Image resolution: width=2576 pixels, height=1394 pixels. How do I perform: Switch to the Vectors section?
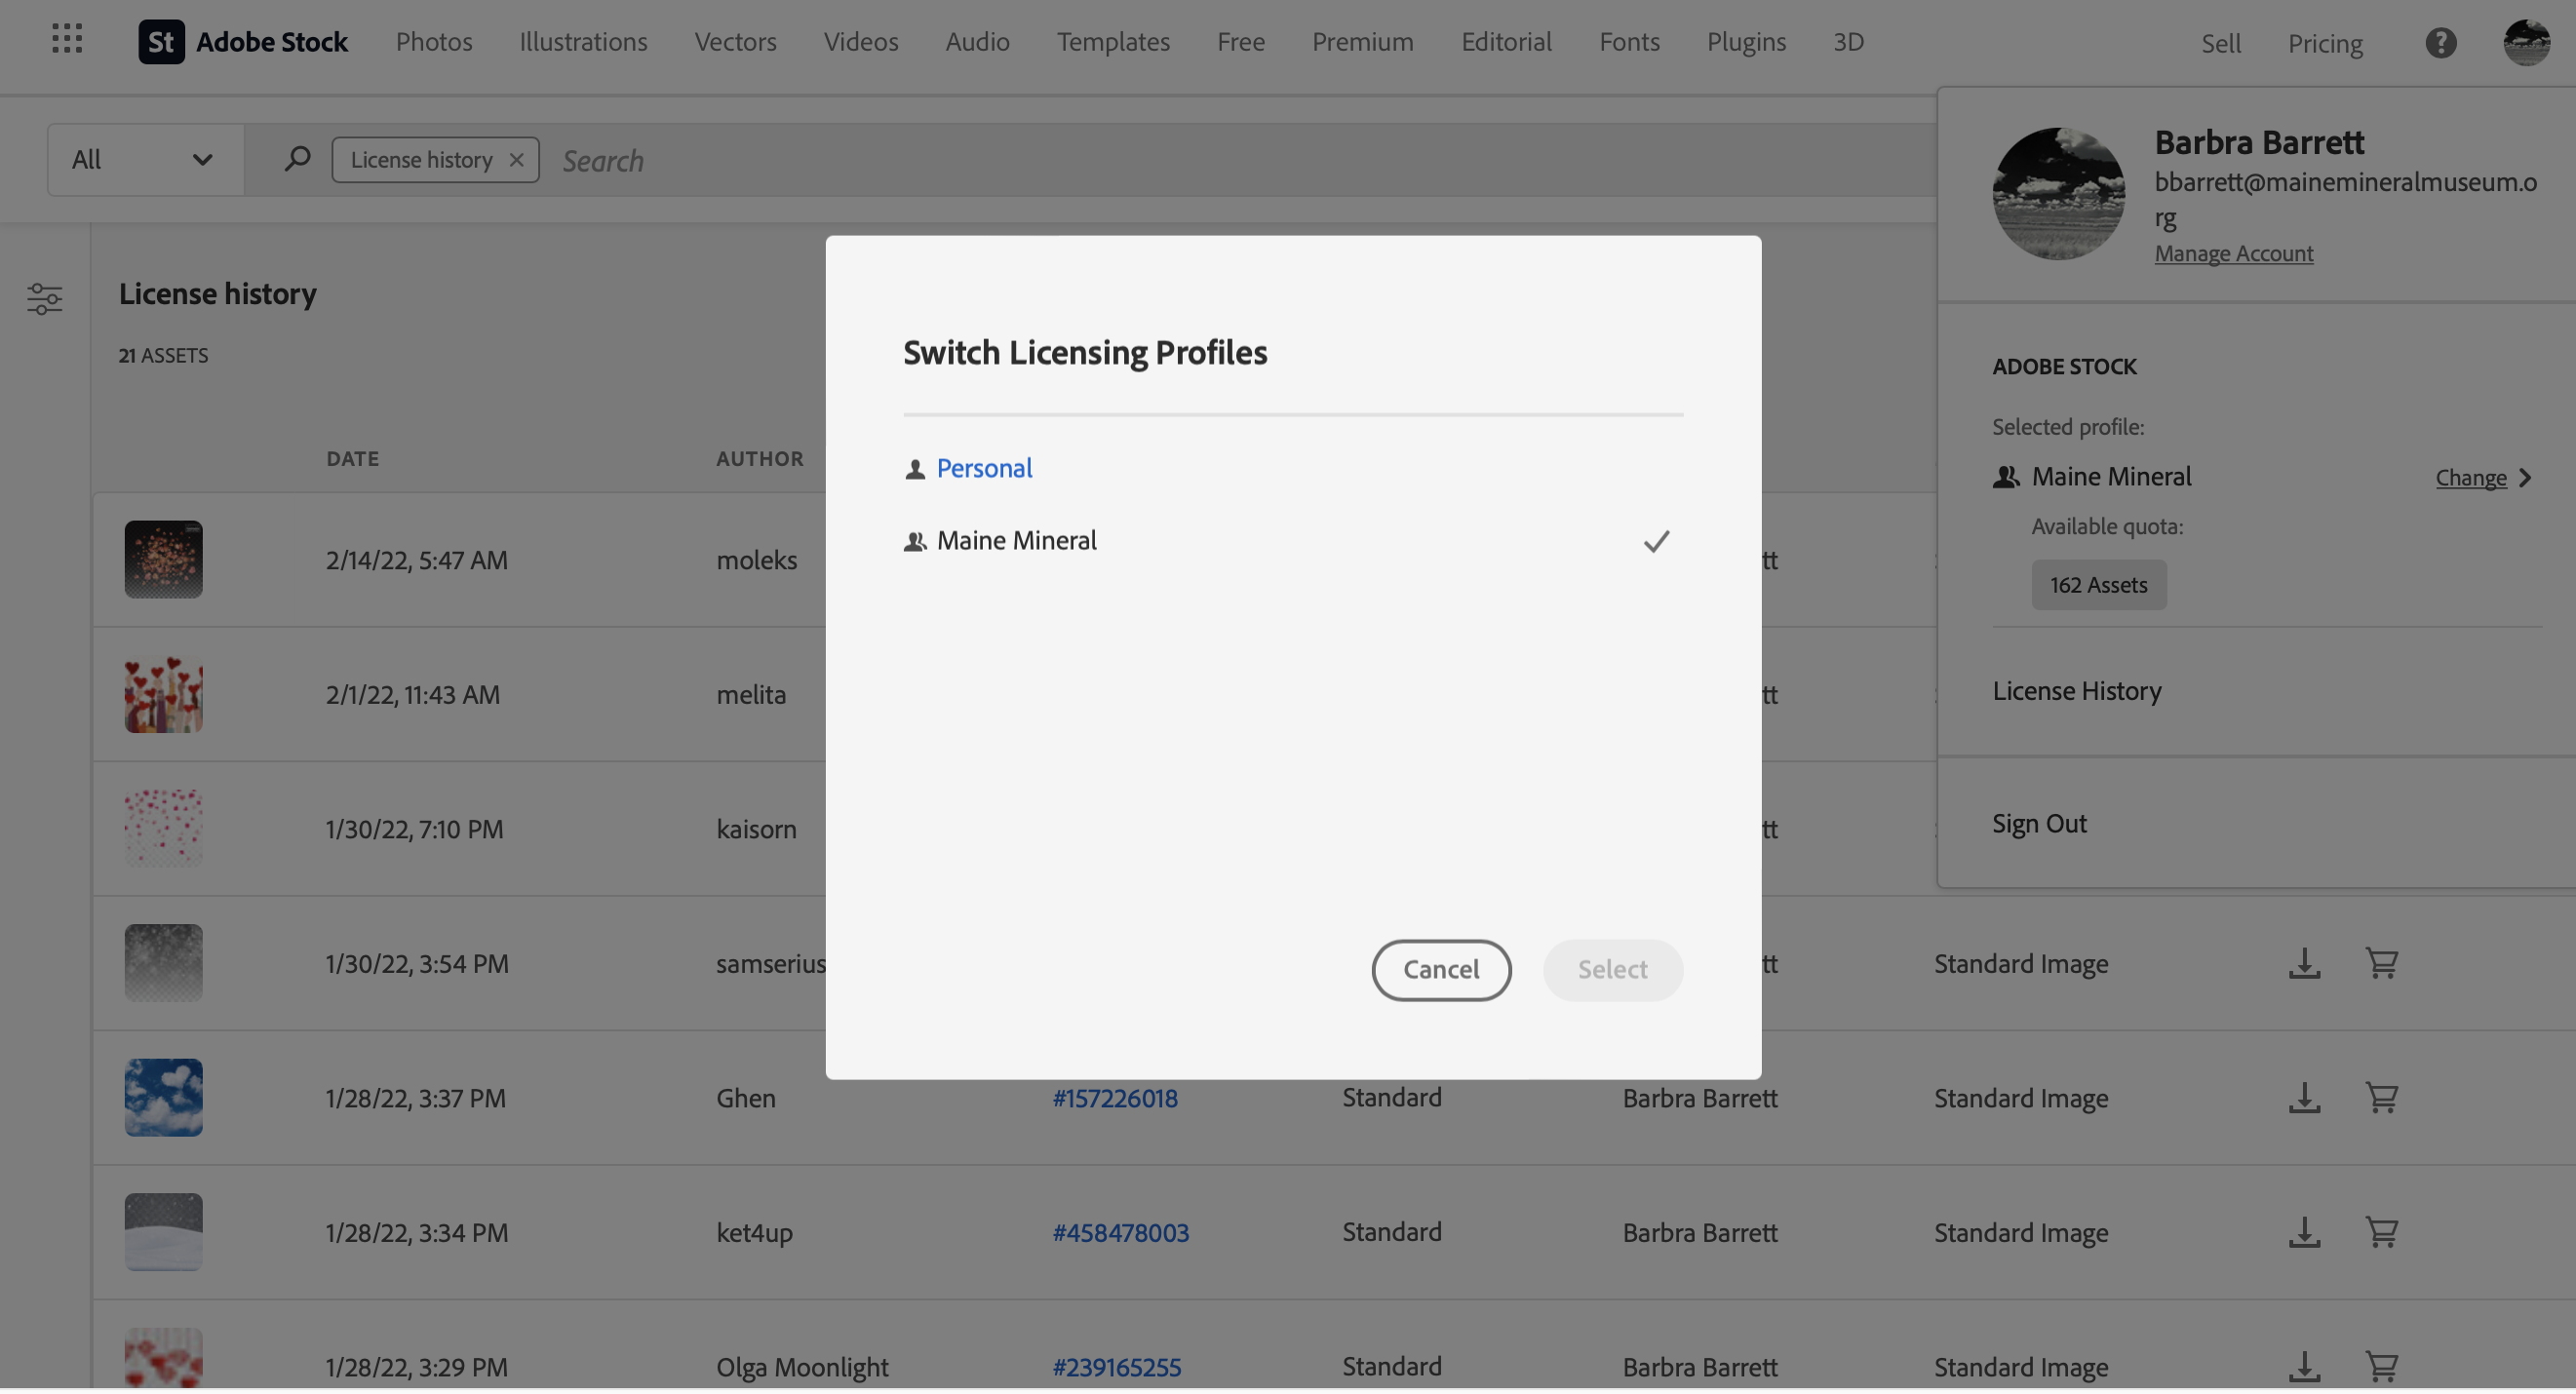735,42
